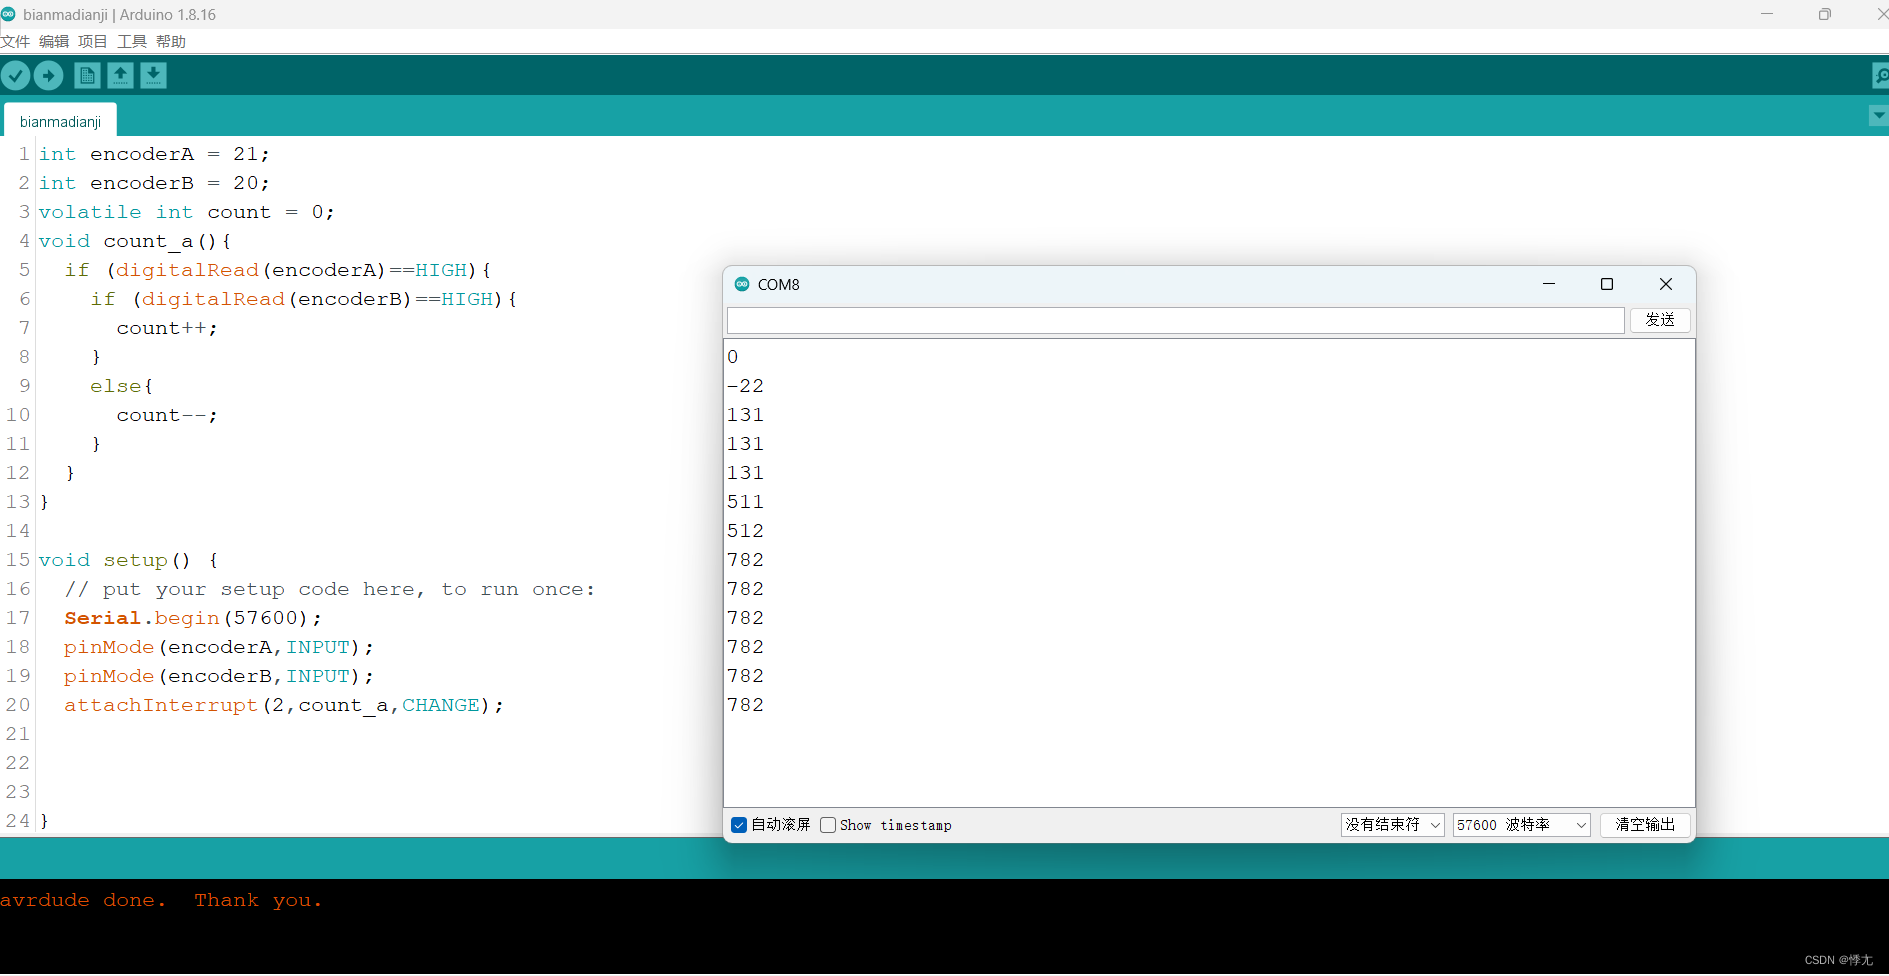
Task: Toggle the 自动滚屏 autoscroll checkbox
Action: [739, 825]
